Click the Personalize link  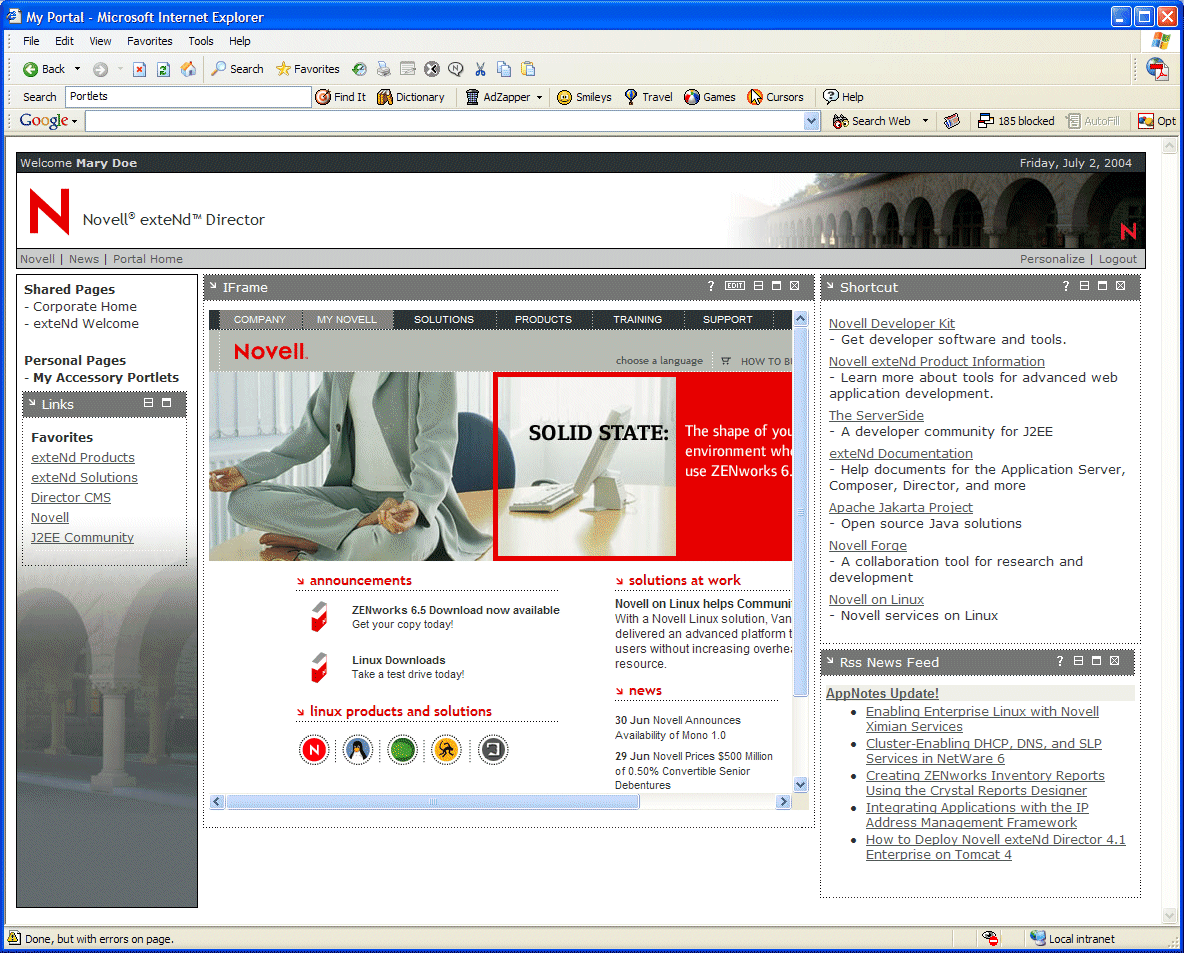pos(1052,259)
